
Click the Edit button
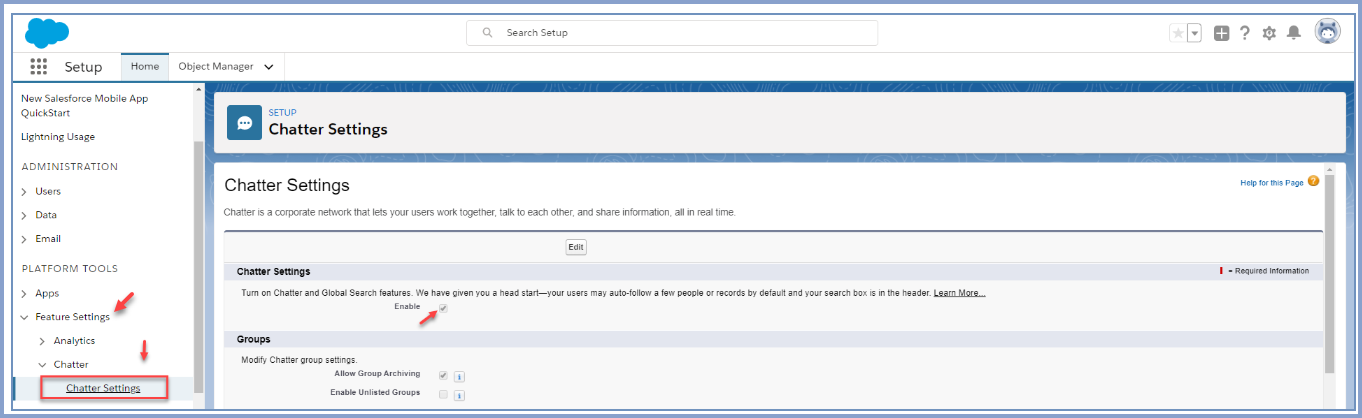tap(576, 247)
